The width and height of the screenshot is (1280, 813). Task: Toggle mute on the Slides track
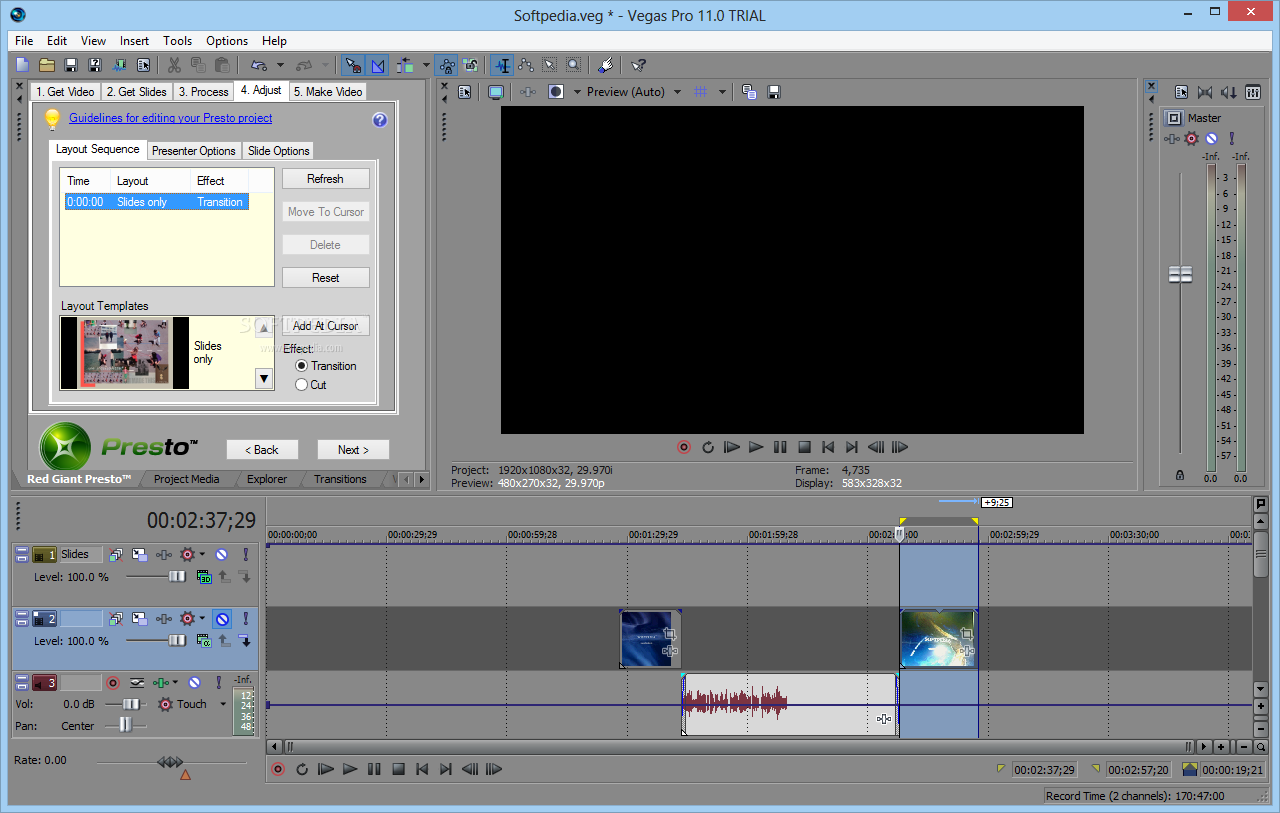[x=221, y=554]
